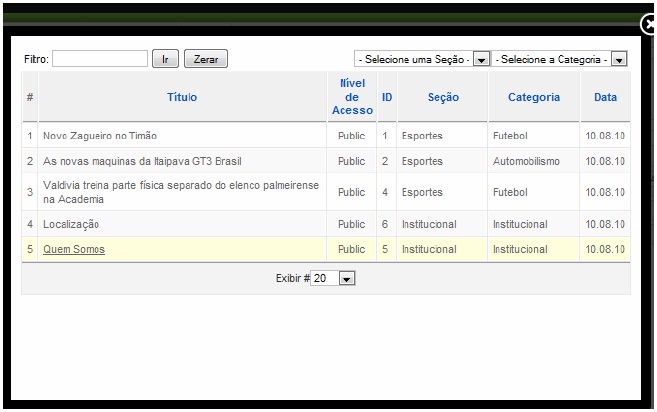Click the Ir filter button
Viewport: 657px width, 412px height.
pos(165,59)
